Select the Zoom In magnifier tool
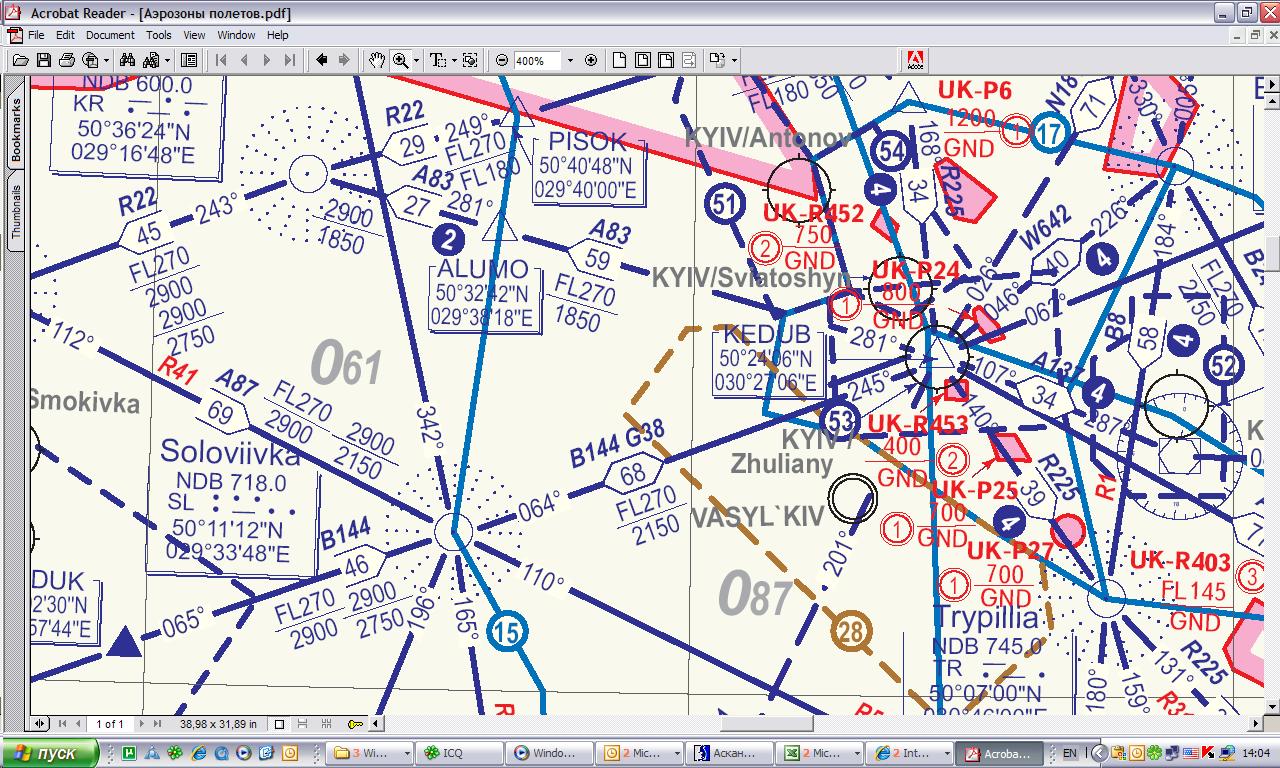 401,60
